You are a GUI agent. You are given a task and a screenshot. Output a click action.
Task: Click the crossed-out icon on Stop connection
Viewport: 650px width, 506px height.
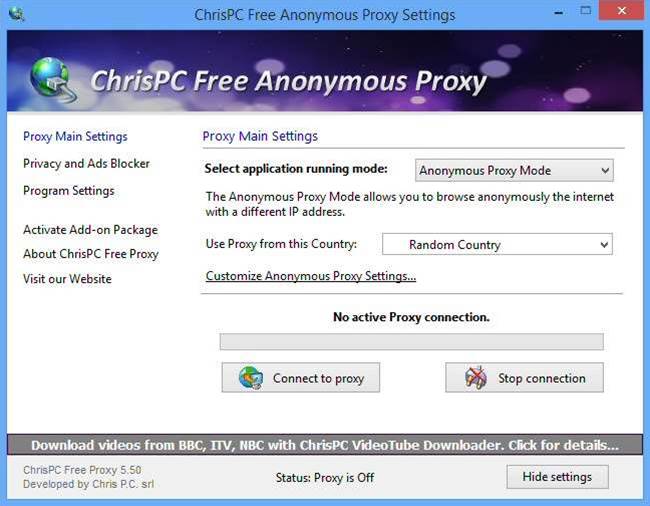tap(476, 378)
